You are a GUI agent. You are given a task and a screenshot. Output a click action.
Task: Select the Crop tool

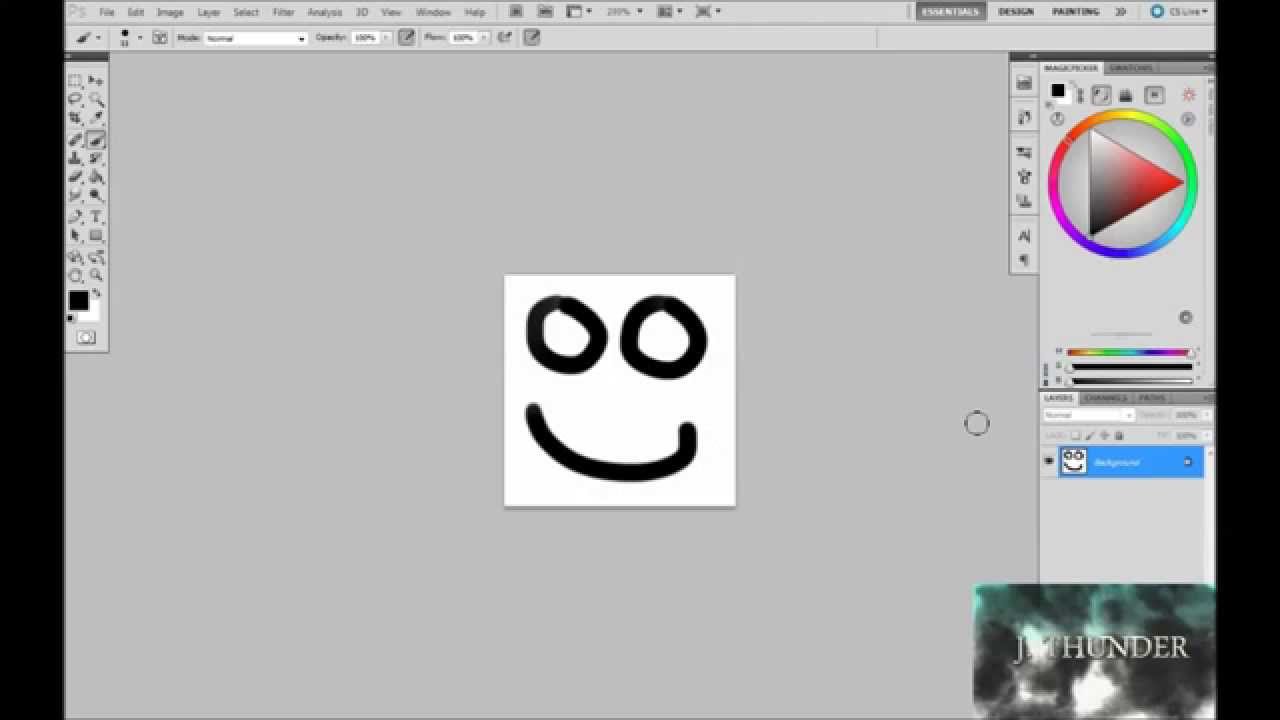click(75, 119)
